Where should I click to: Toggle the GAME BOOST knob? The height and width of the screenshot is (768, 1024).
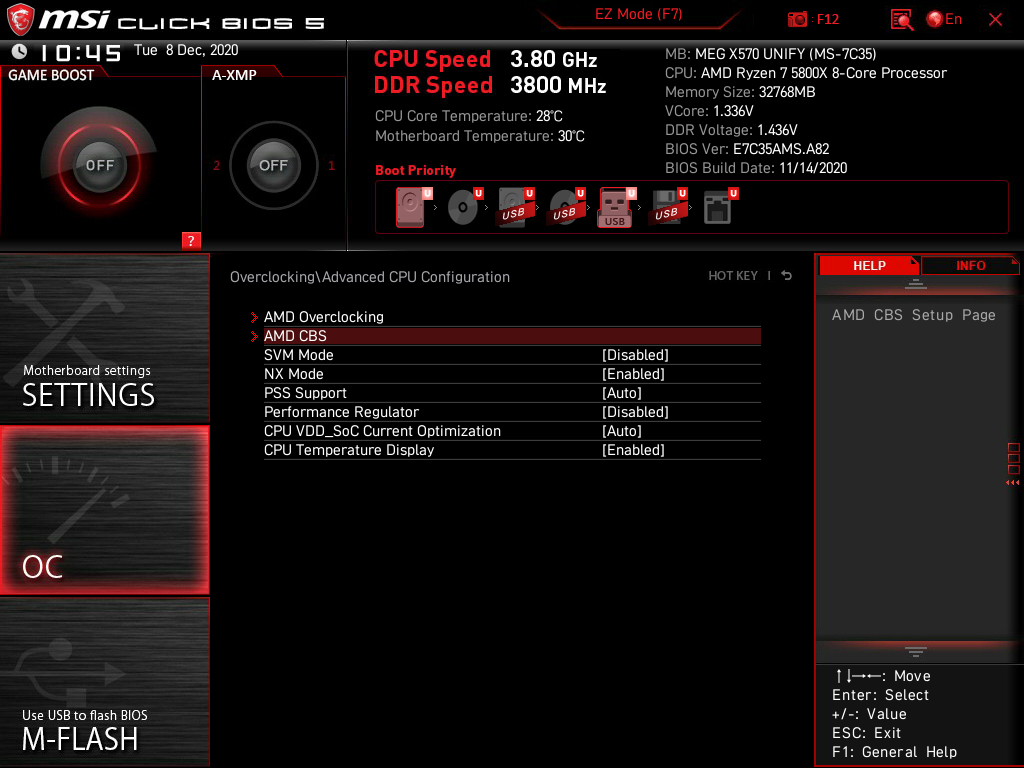click(99, 165)
